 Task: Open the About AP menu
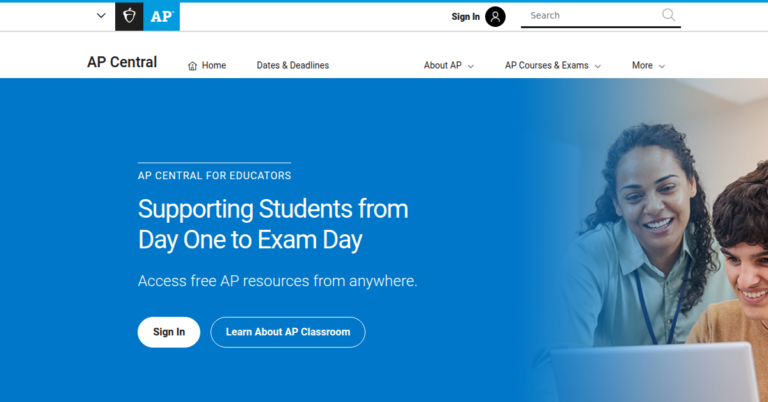point(449,66)
